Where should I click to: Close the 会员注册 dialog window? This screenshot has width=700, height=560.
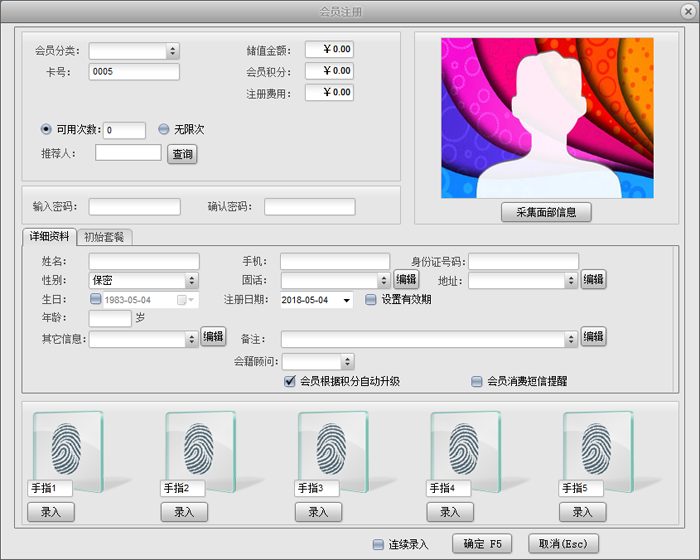click(688, 12)
